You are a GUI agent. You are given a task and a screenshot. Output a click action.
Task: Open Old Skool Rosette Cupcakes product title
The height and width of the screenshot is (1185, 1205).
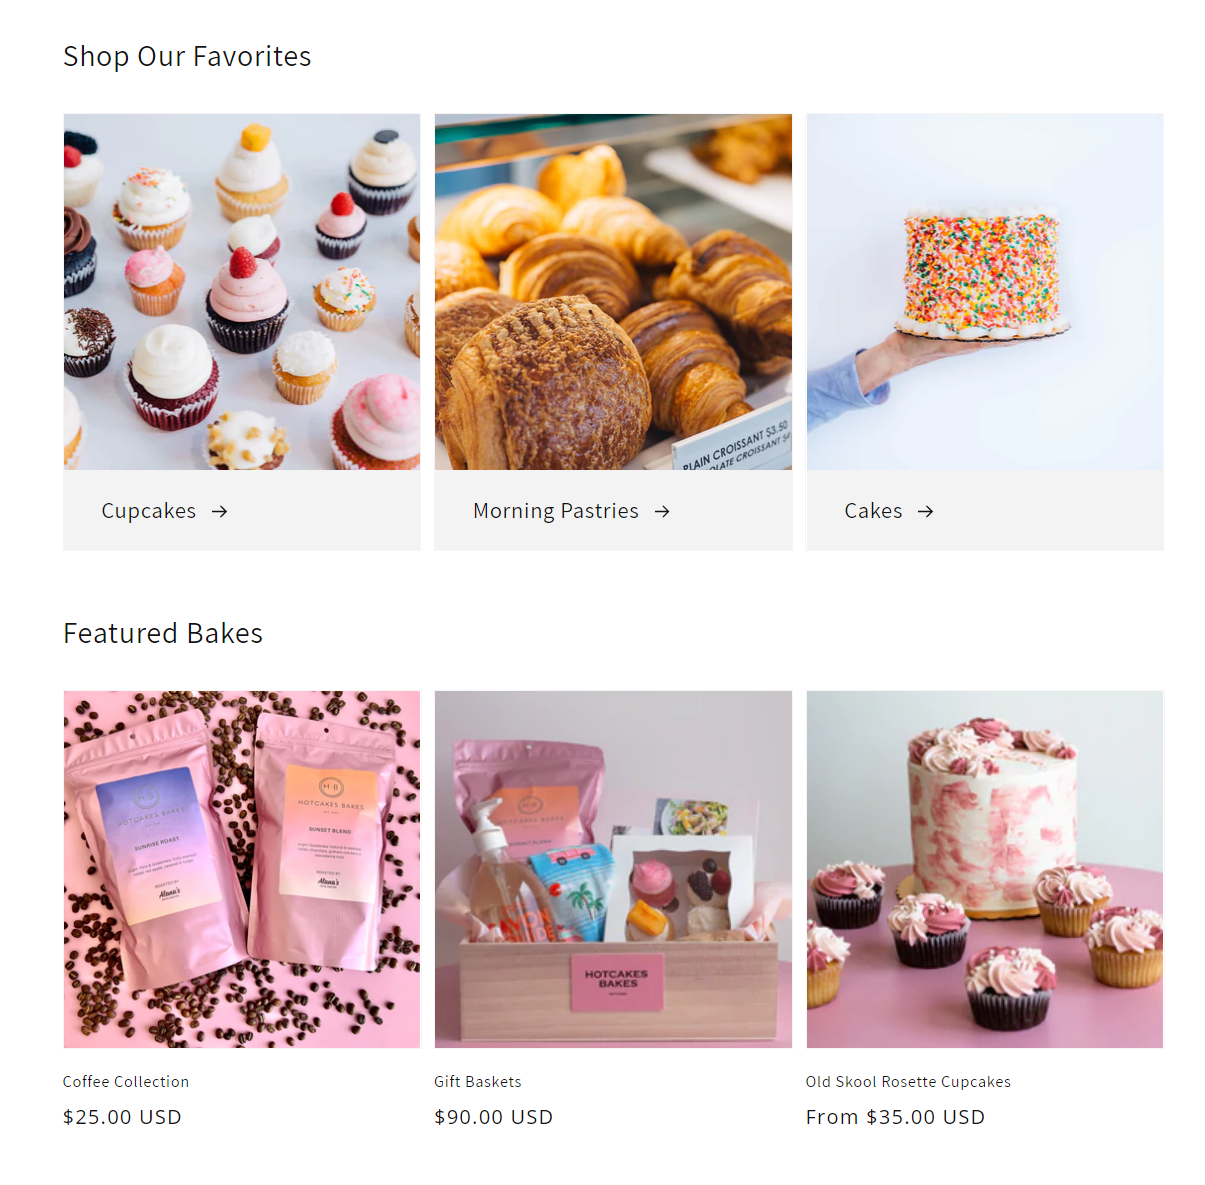coord(908,1082)
